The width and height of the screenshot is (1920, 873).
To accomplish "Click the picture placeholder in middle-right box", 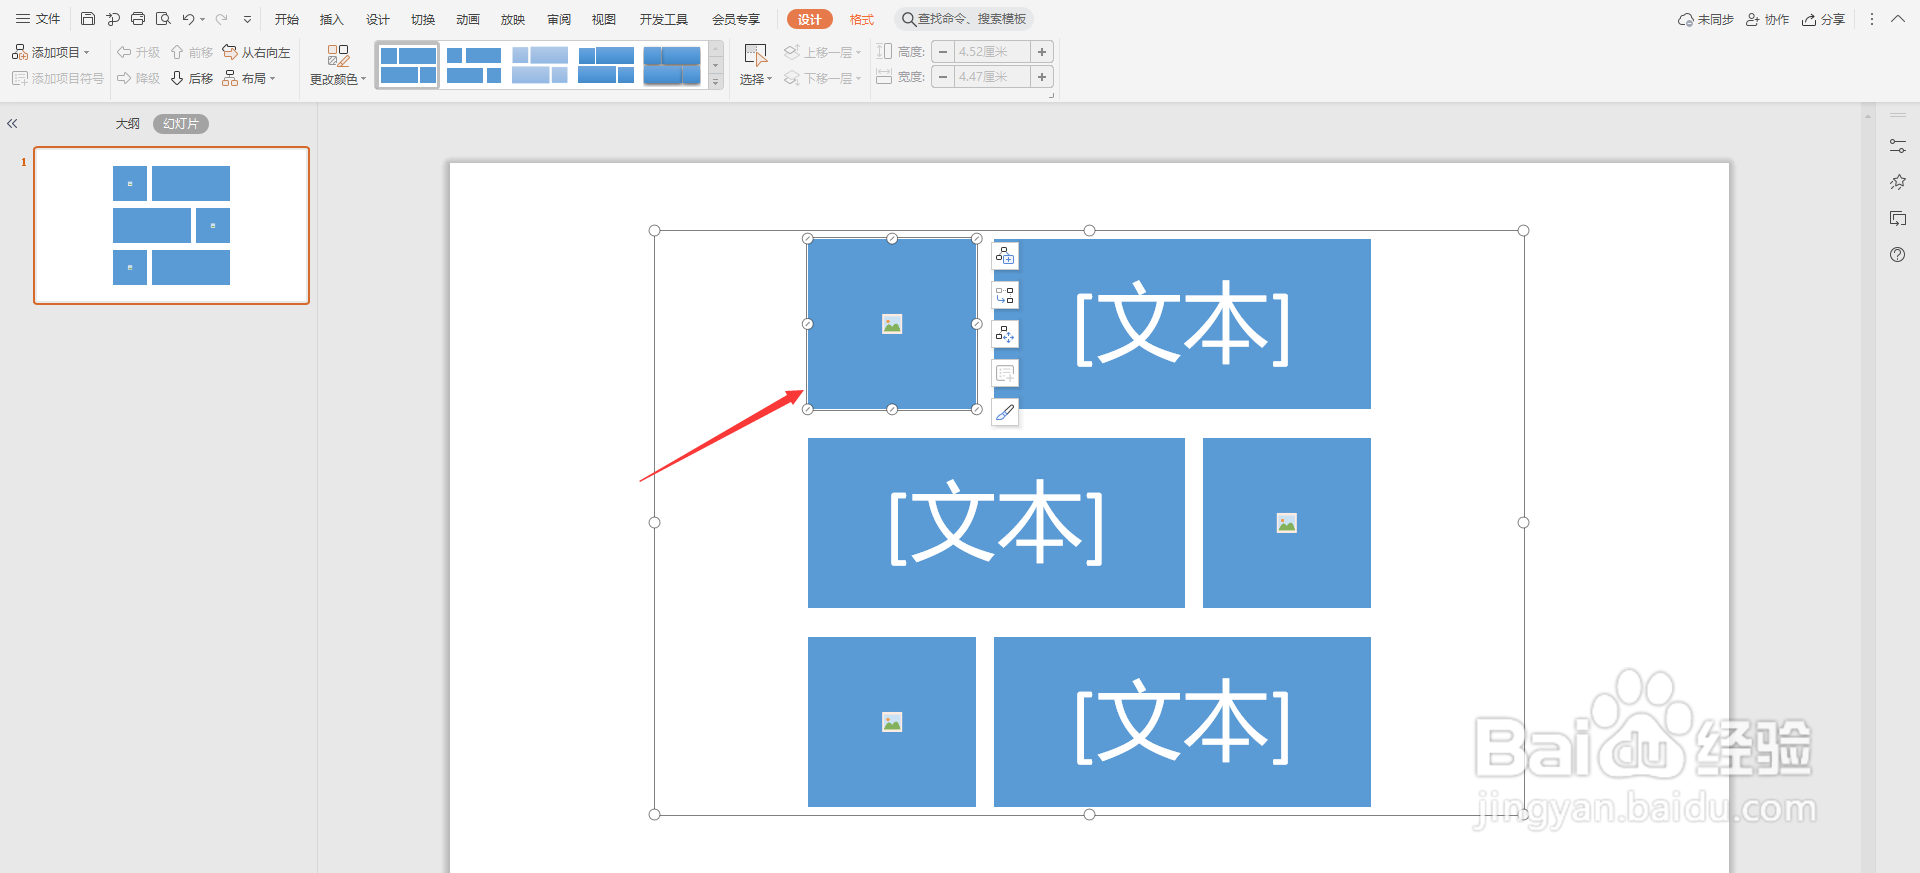I will pos(1287,523).
